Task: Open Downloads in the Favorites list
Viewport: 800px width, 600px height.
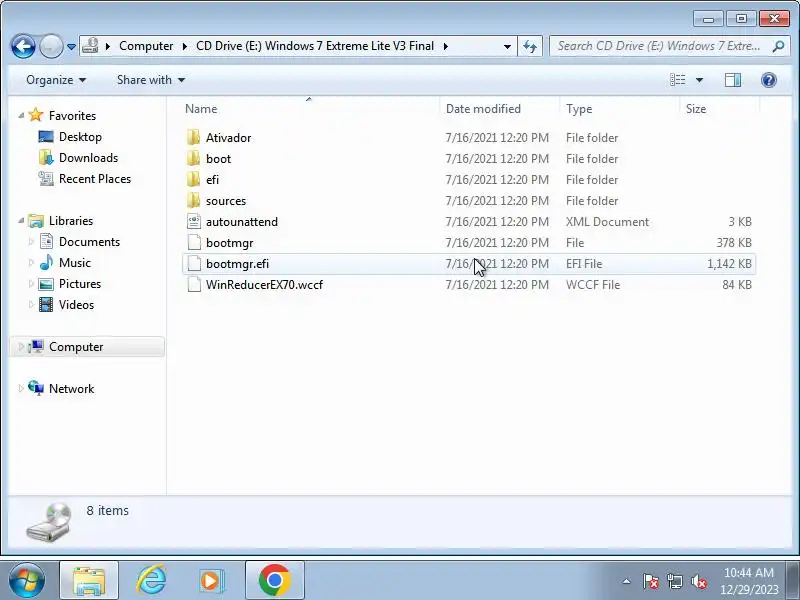Action: point(88,158)
